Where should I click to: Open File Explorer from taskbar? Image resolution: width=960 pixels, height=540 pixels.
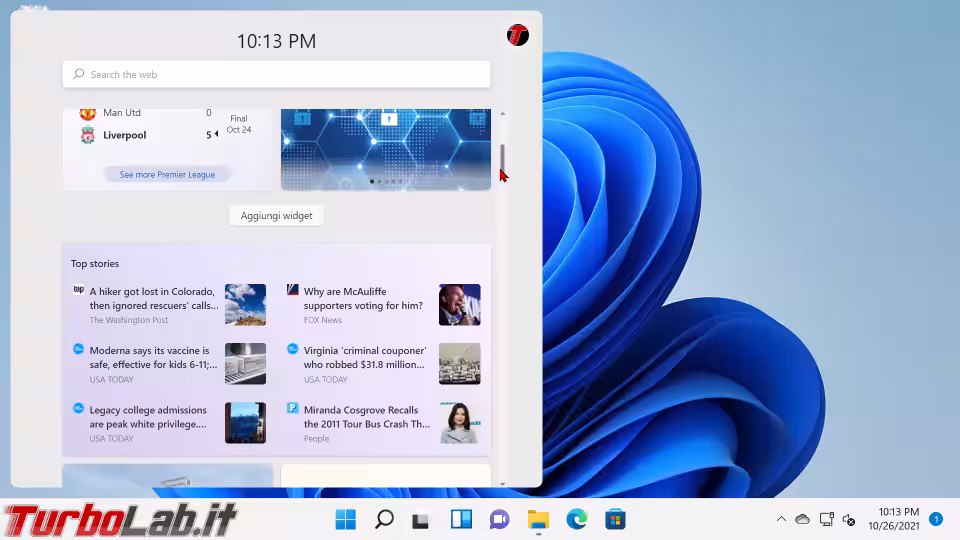pos(538,519)
